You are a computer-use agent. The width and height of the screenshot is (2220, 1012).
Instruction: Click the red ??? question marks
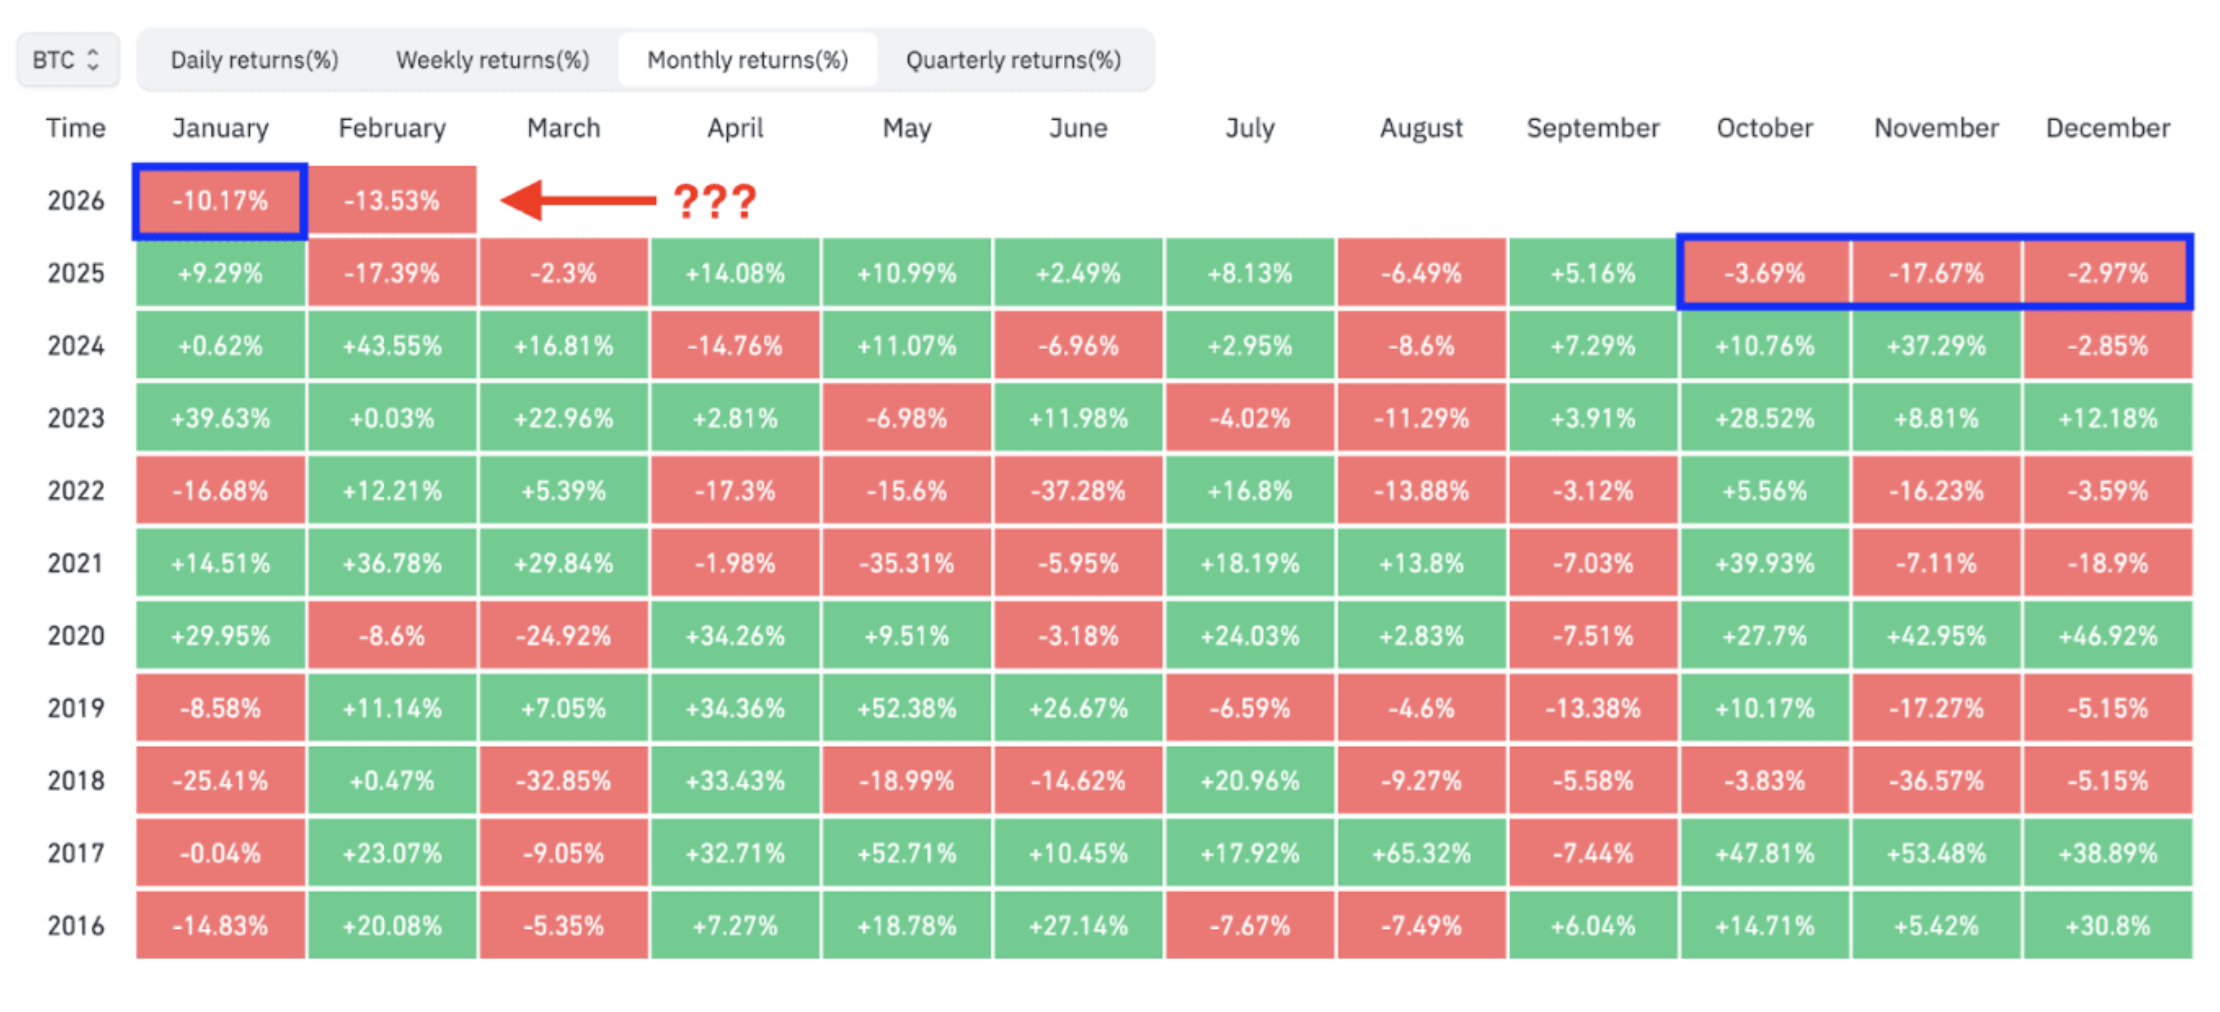(715, 201)
